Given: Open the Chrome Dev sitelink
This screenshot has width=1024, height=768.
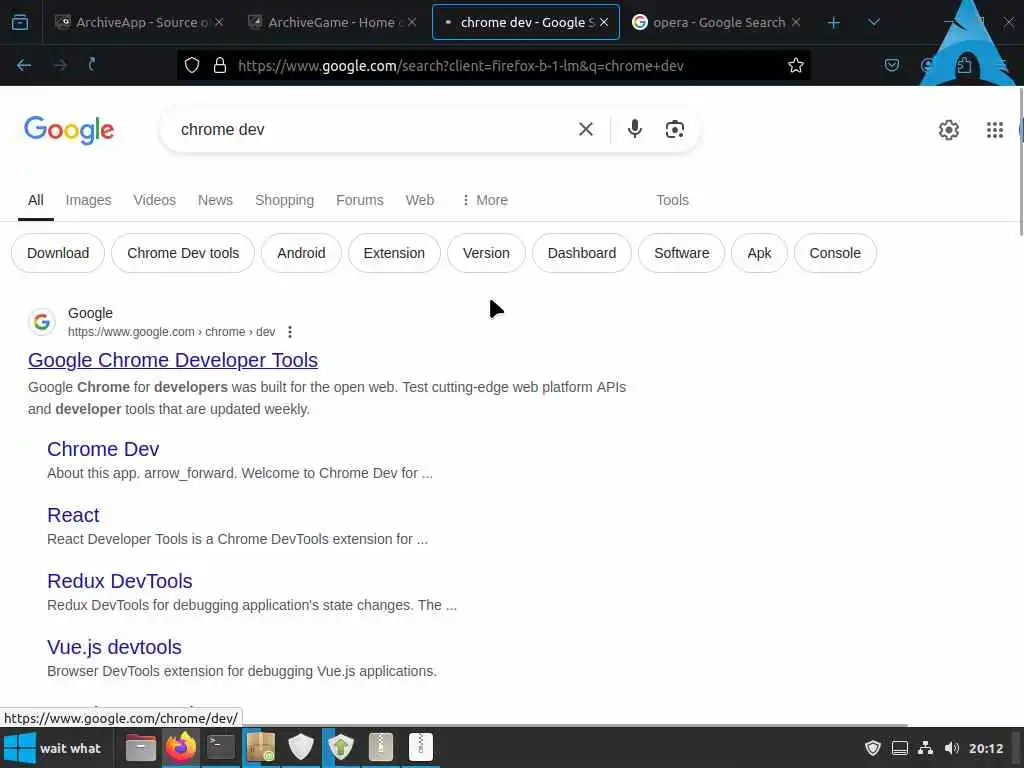Looking at the screenshot, I should [103, 449].
